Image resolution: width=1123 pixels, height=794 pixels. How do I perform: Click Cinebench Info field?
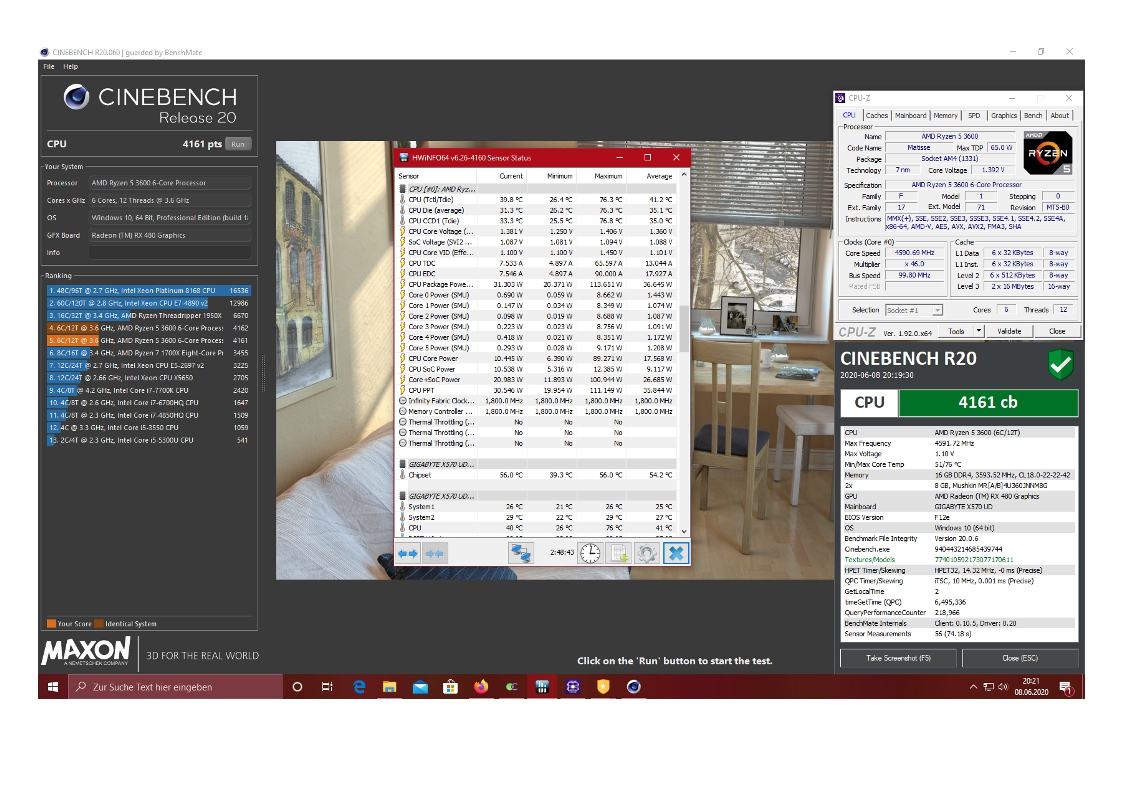[x=170, y=253]
